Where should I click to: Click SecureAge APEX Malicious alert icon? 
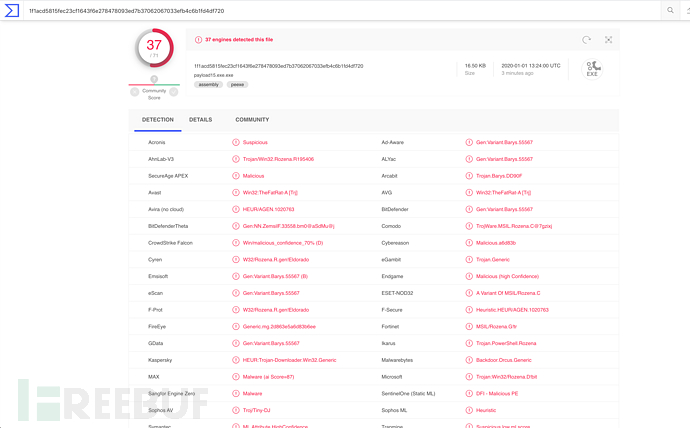(236, 176)
